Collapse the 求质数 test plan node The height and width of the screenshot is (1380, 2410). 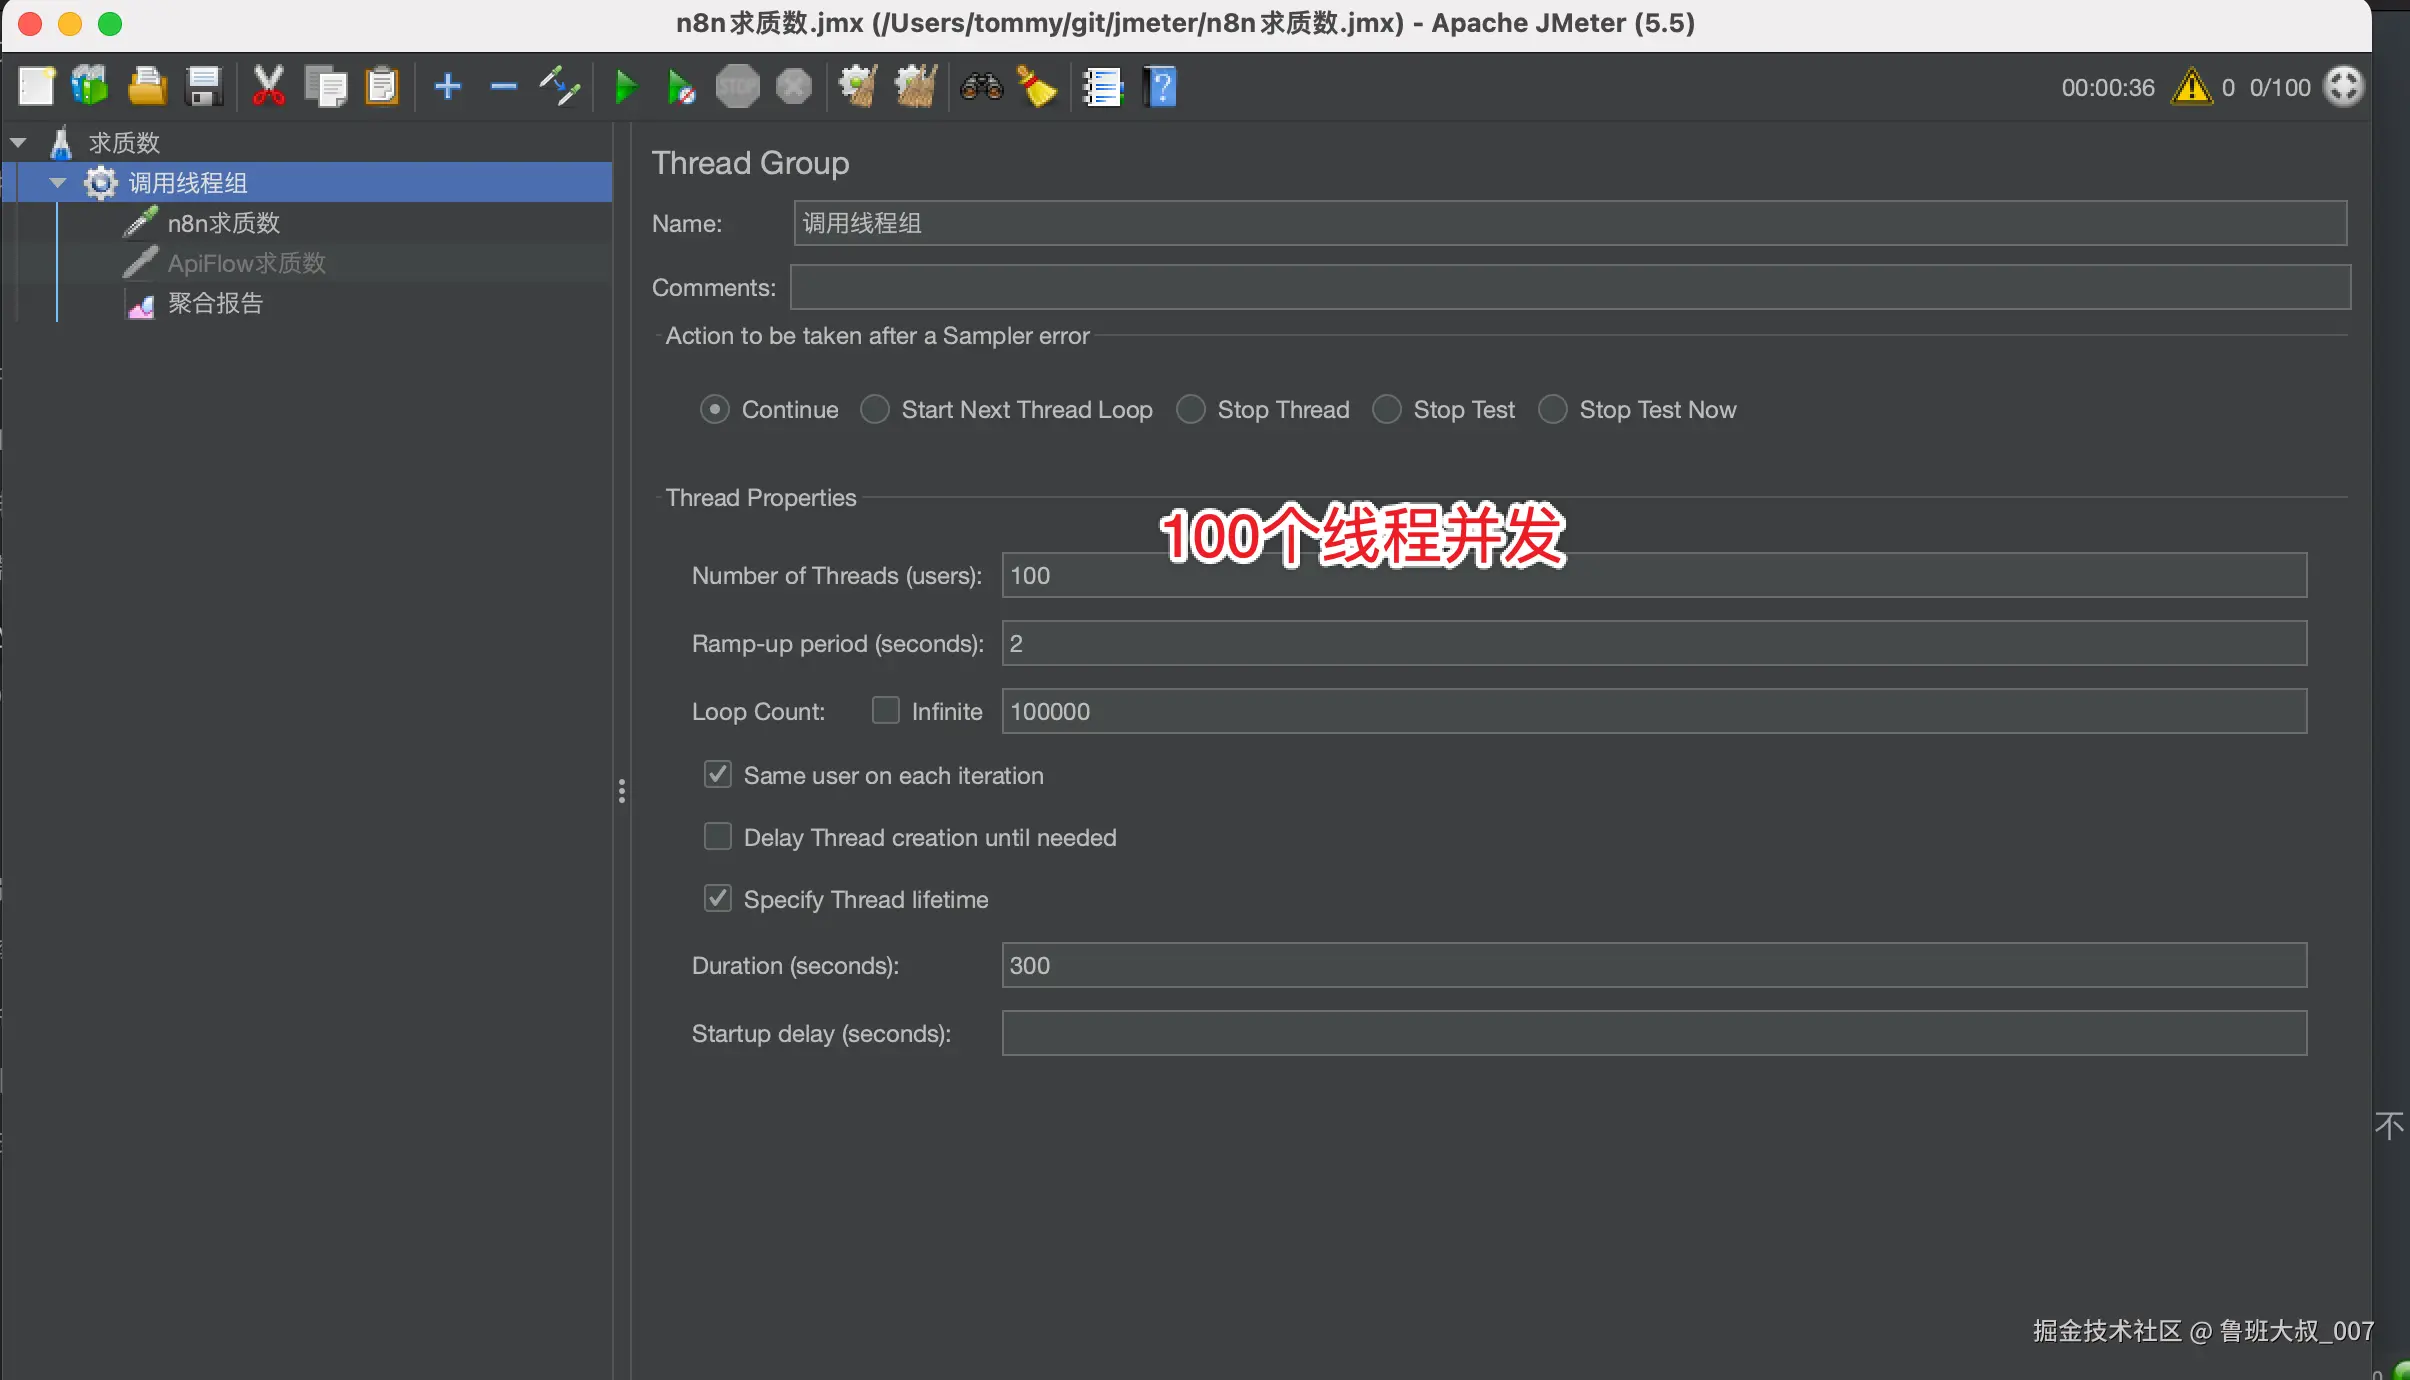pyautogui.click(x=18, y=143)
